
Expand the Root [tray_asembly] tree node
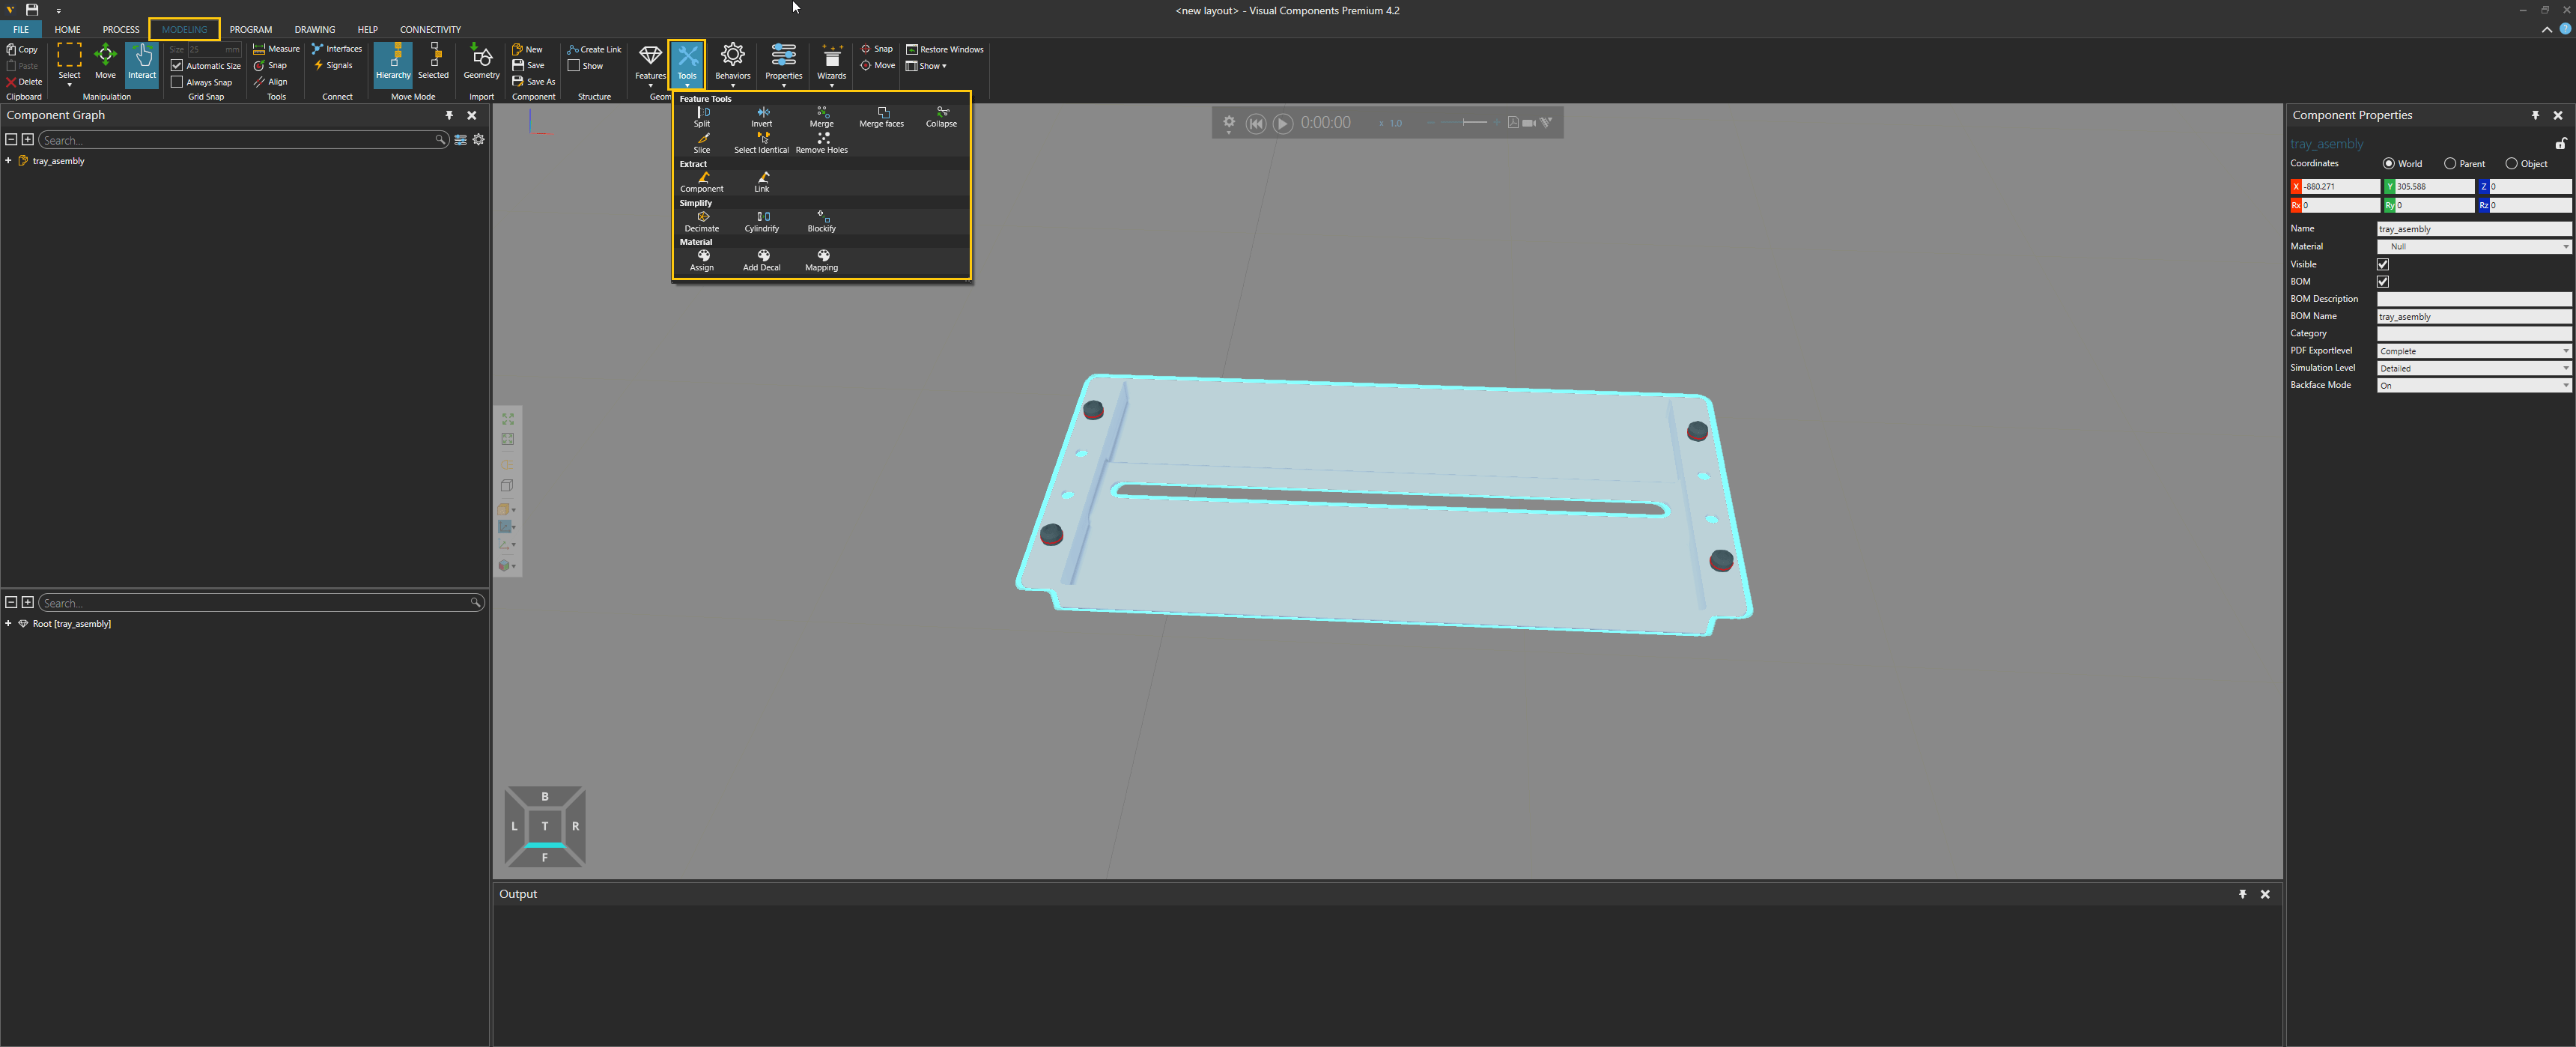(x=8, y=623)
